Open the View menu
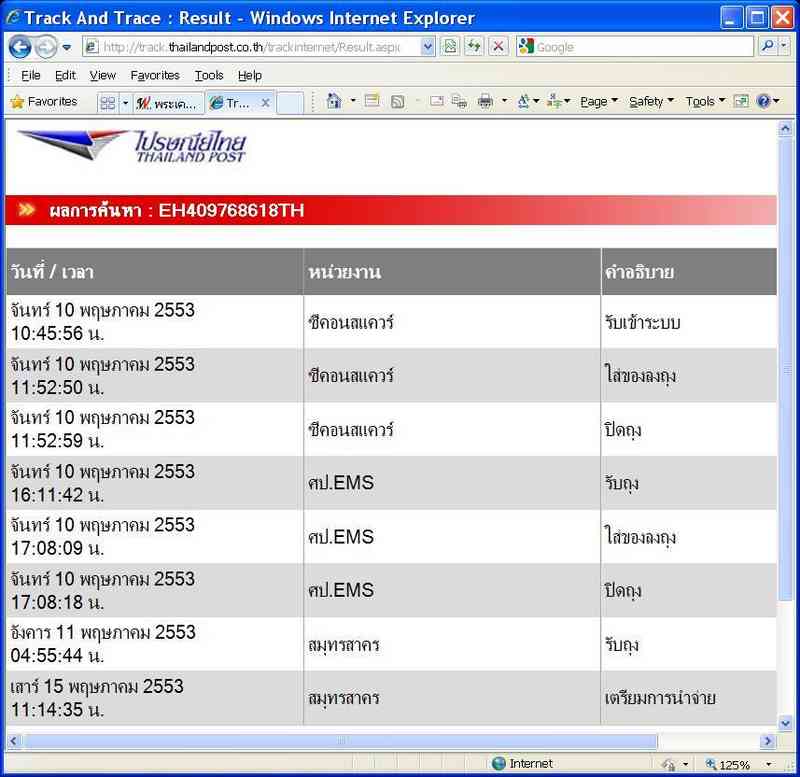Image resolution: width=800 pixels, height=777 pixels. [x=102, y=75]
